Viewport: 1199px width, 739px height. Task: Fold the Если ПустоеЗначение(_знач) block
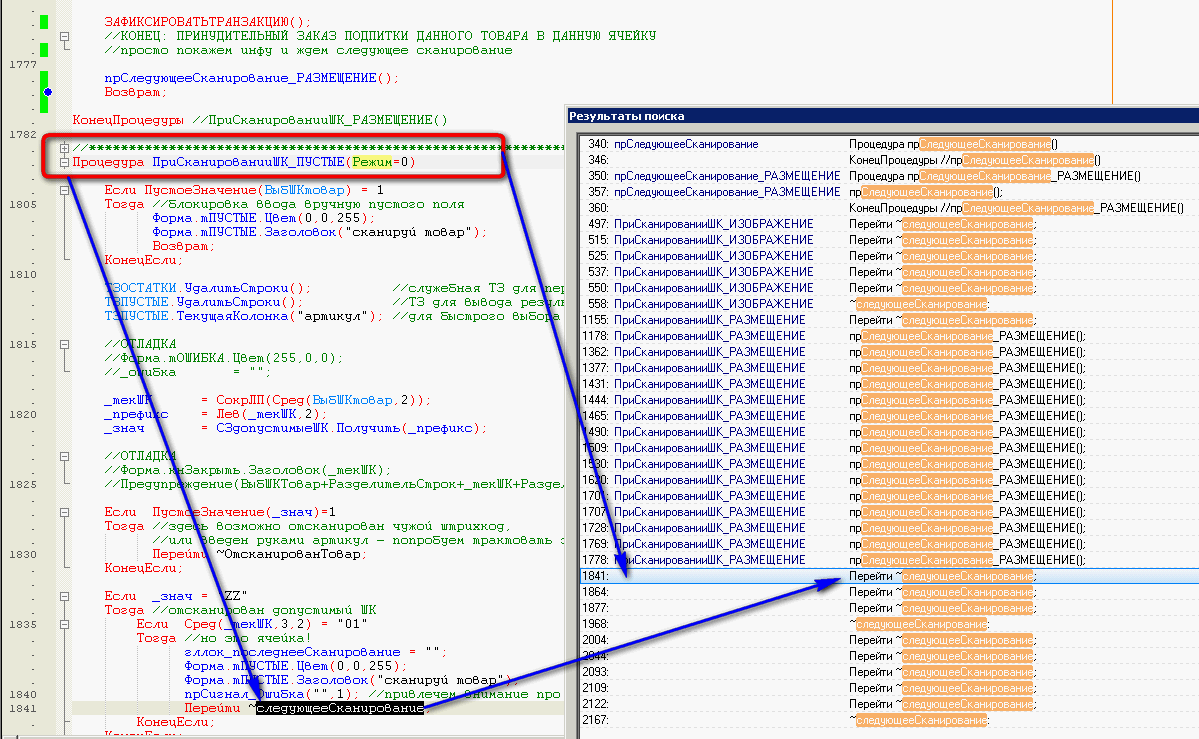coord(65,512)
